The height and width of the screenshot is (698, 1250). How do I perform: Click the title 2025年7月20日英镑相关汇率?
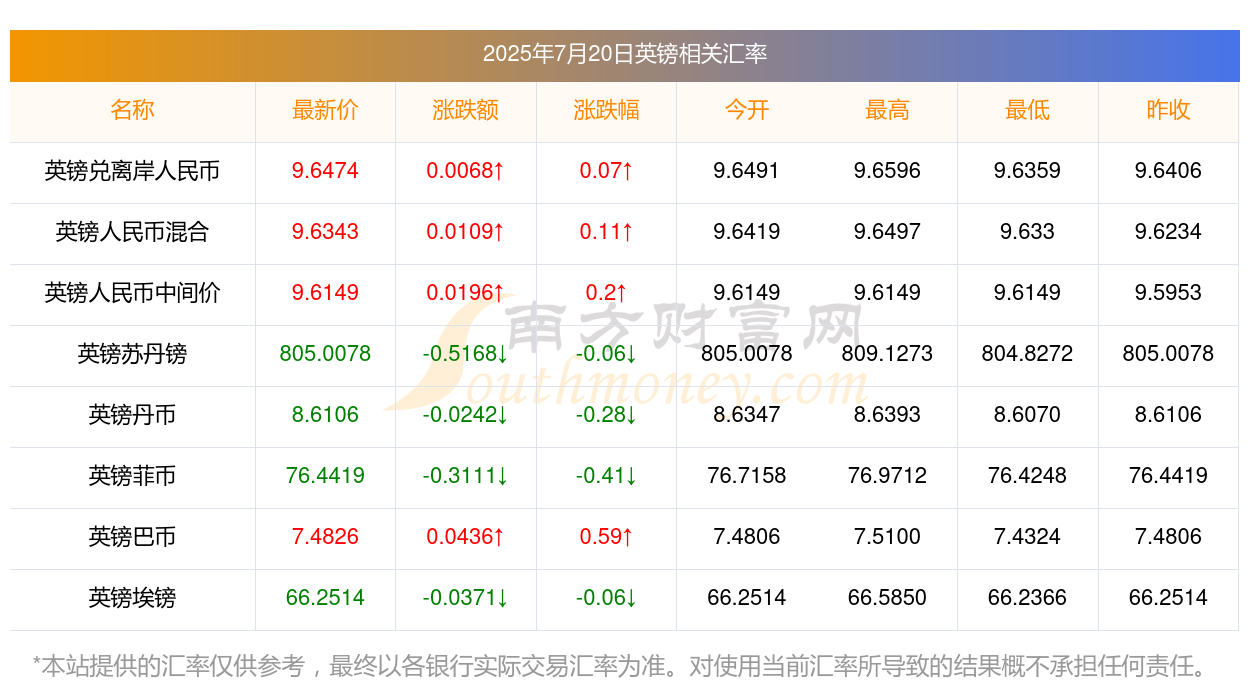point(625,54)
